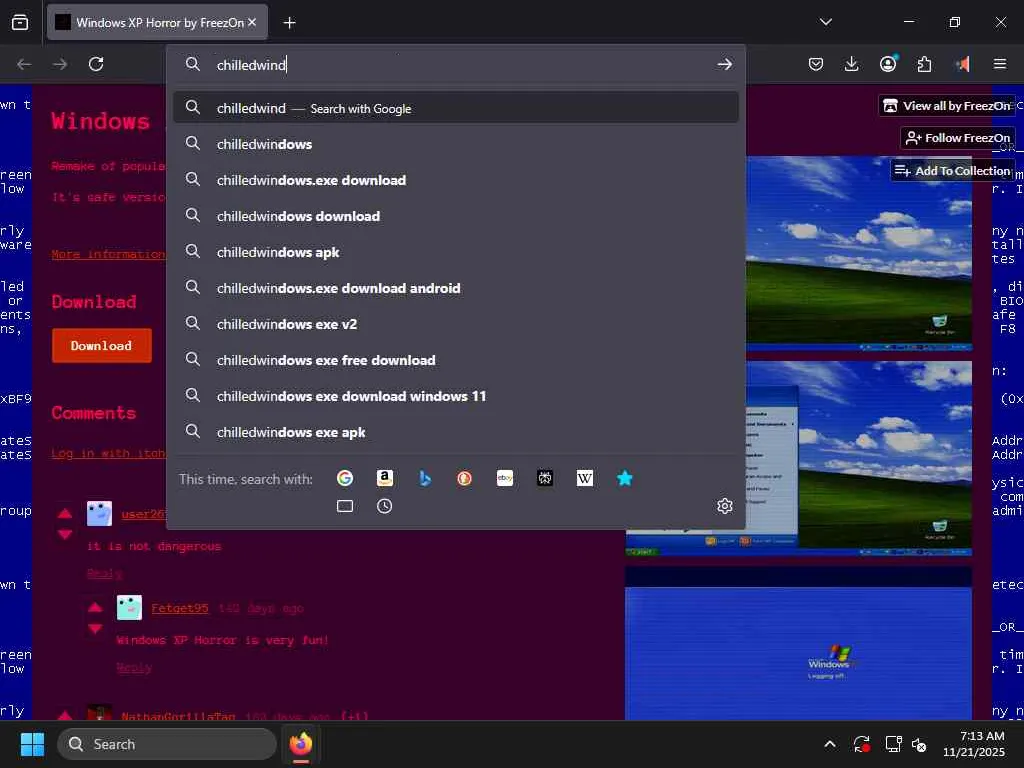Search with DuckDuckGo engine icon
The image size is (1024, 768).
click(464, 478)
